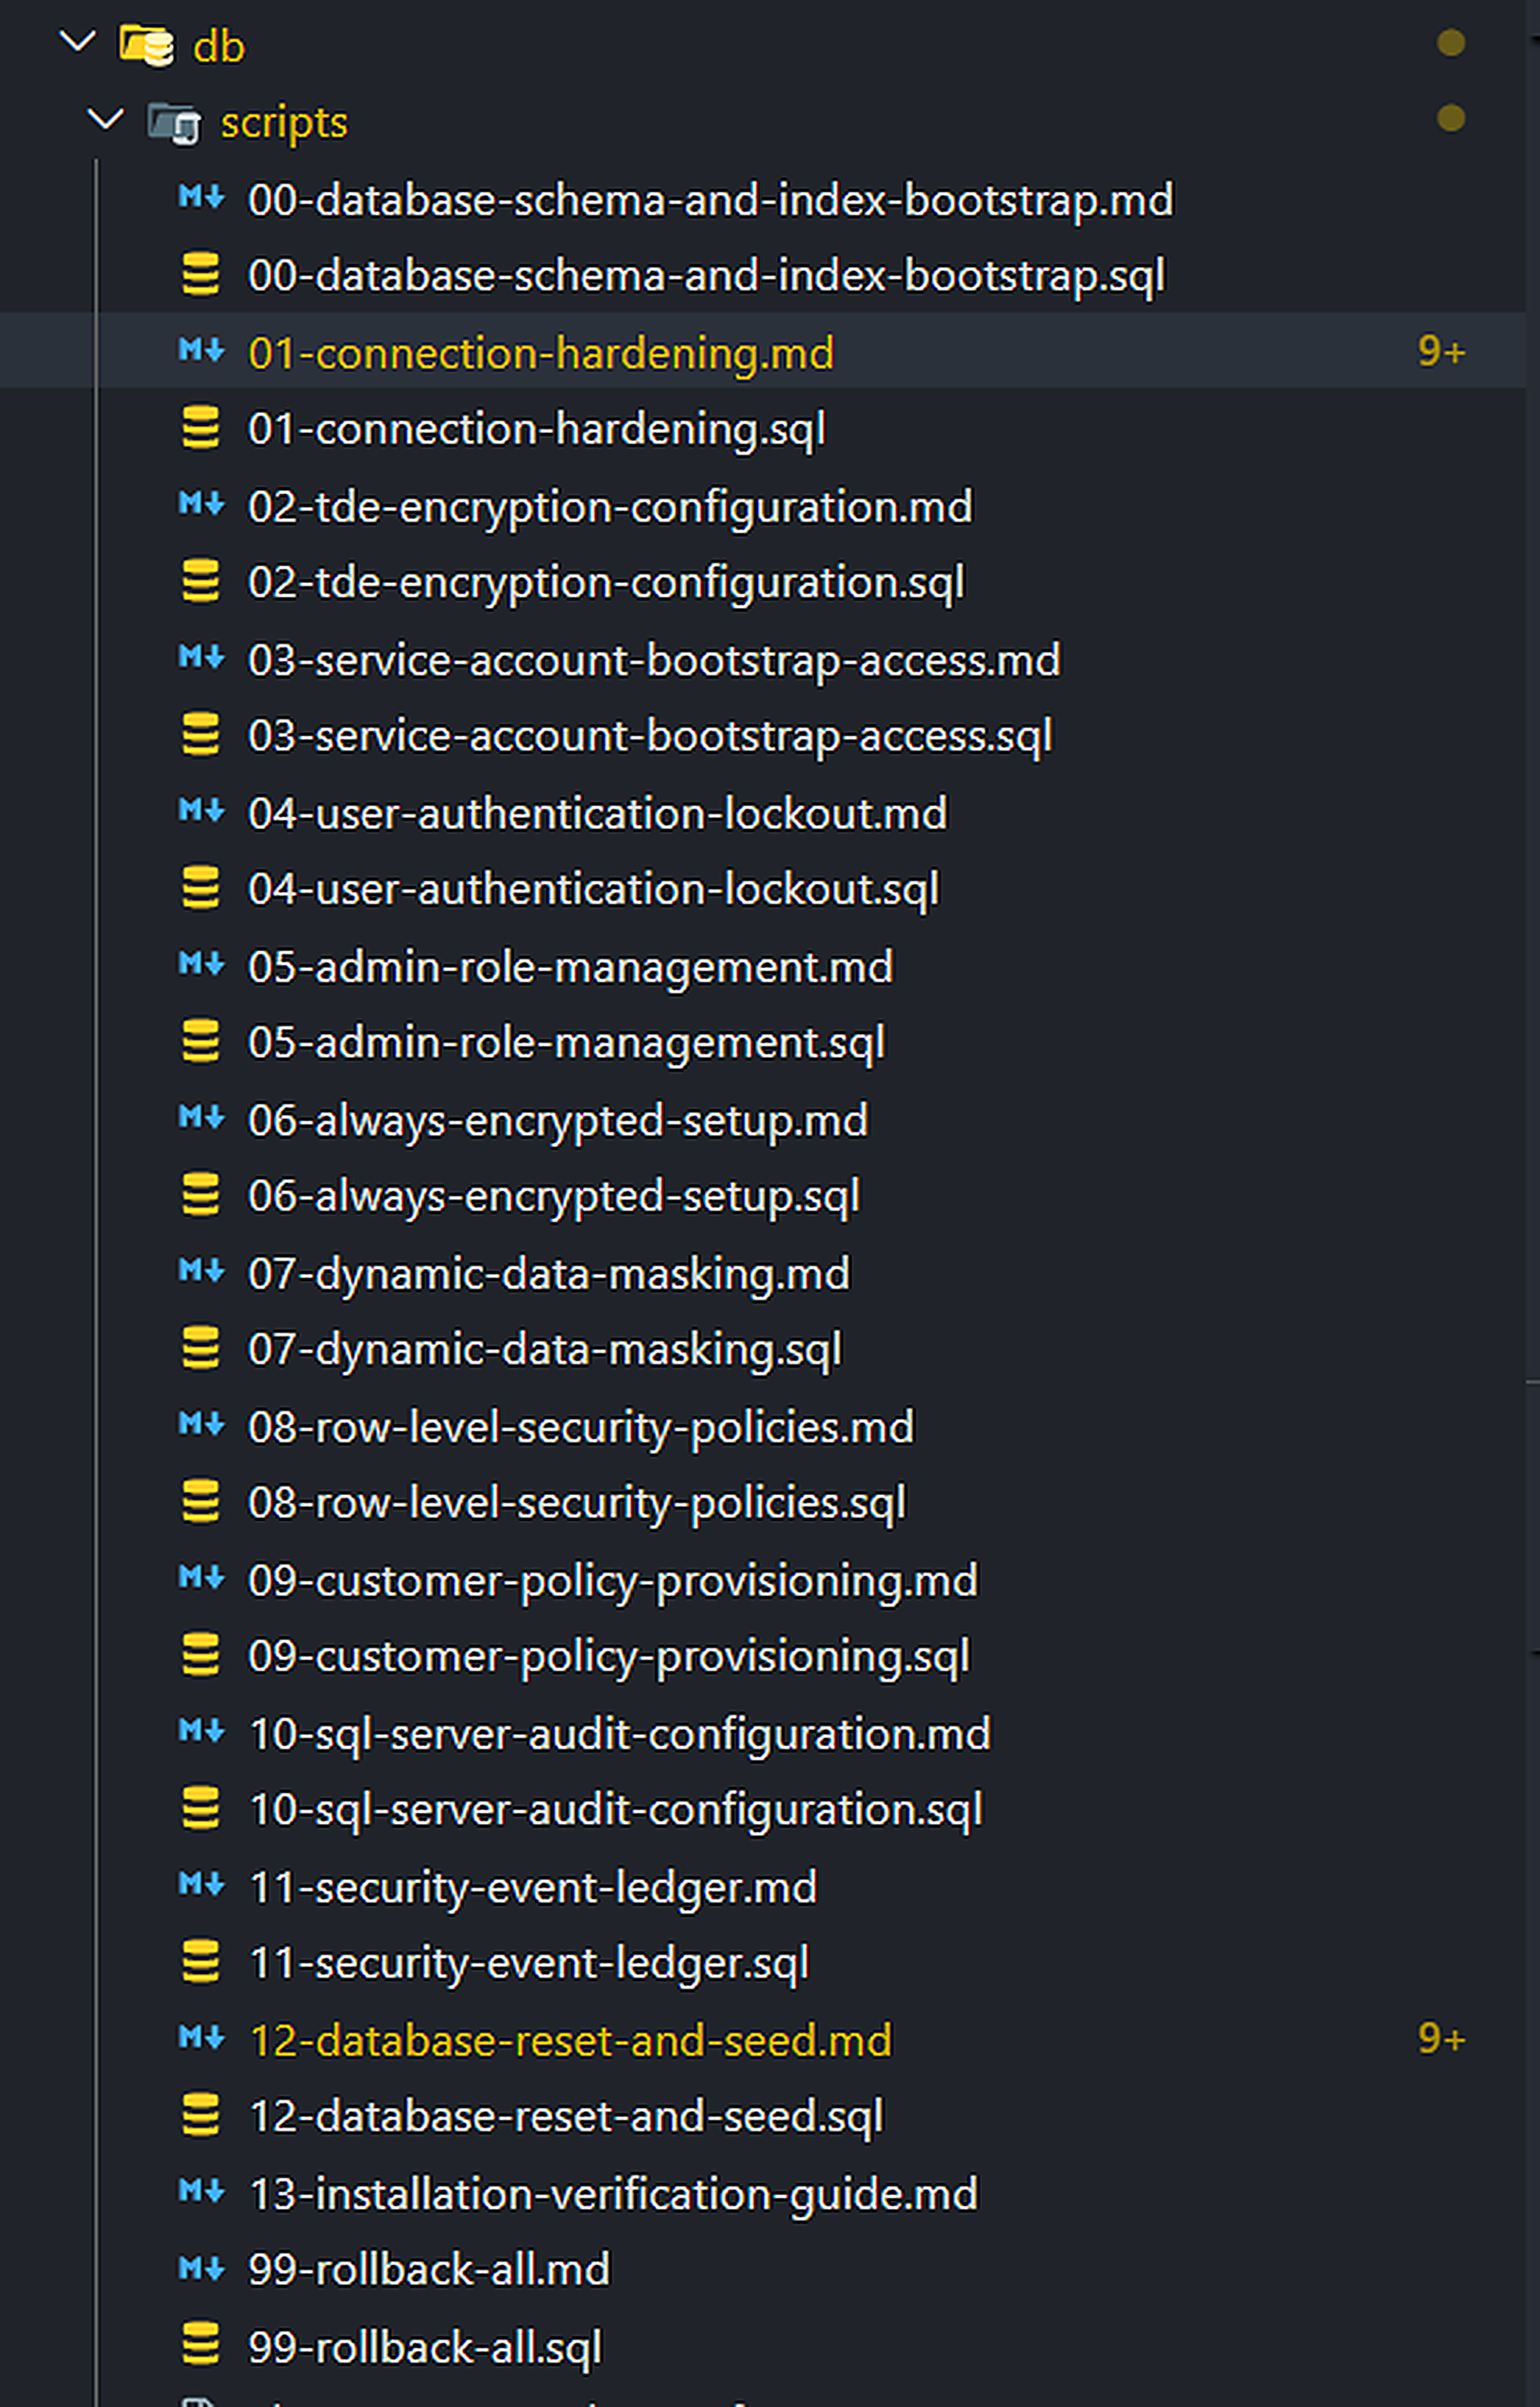
Task: Open 09-customer-policy-provisioning.md
Action: pos(613,1582)
